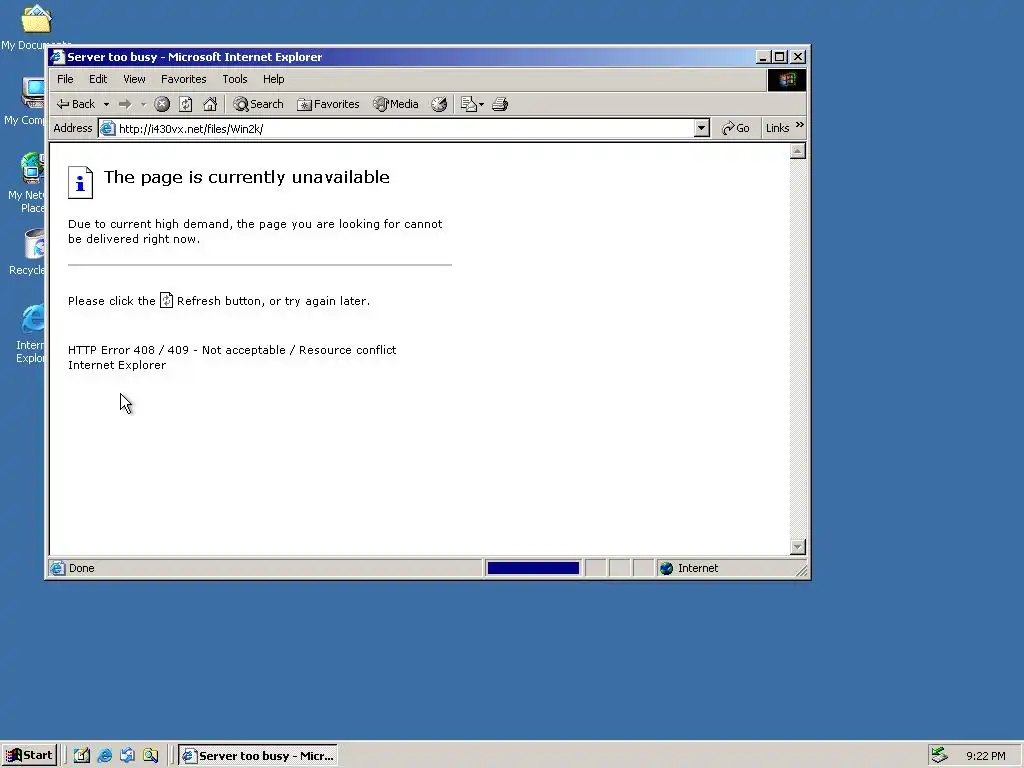Click the Done status bar page icon
The image size is (1024, 768).
point(58,568)
